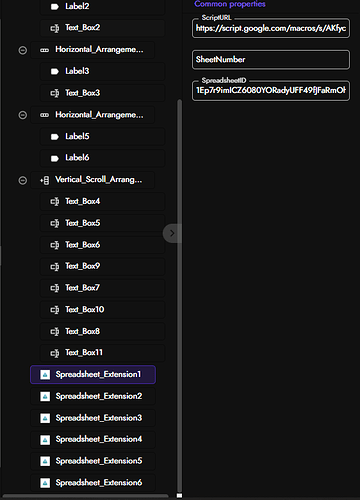Select Label6 tree row
Image resolution: width=360 pixels, height=500 pixels.
pyautogui.click(x=102, y=158)
